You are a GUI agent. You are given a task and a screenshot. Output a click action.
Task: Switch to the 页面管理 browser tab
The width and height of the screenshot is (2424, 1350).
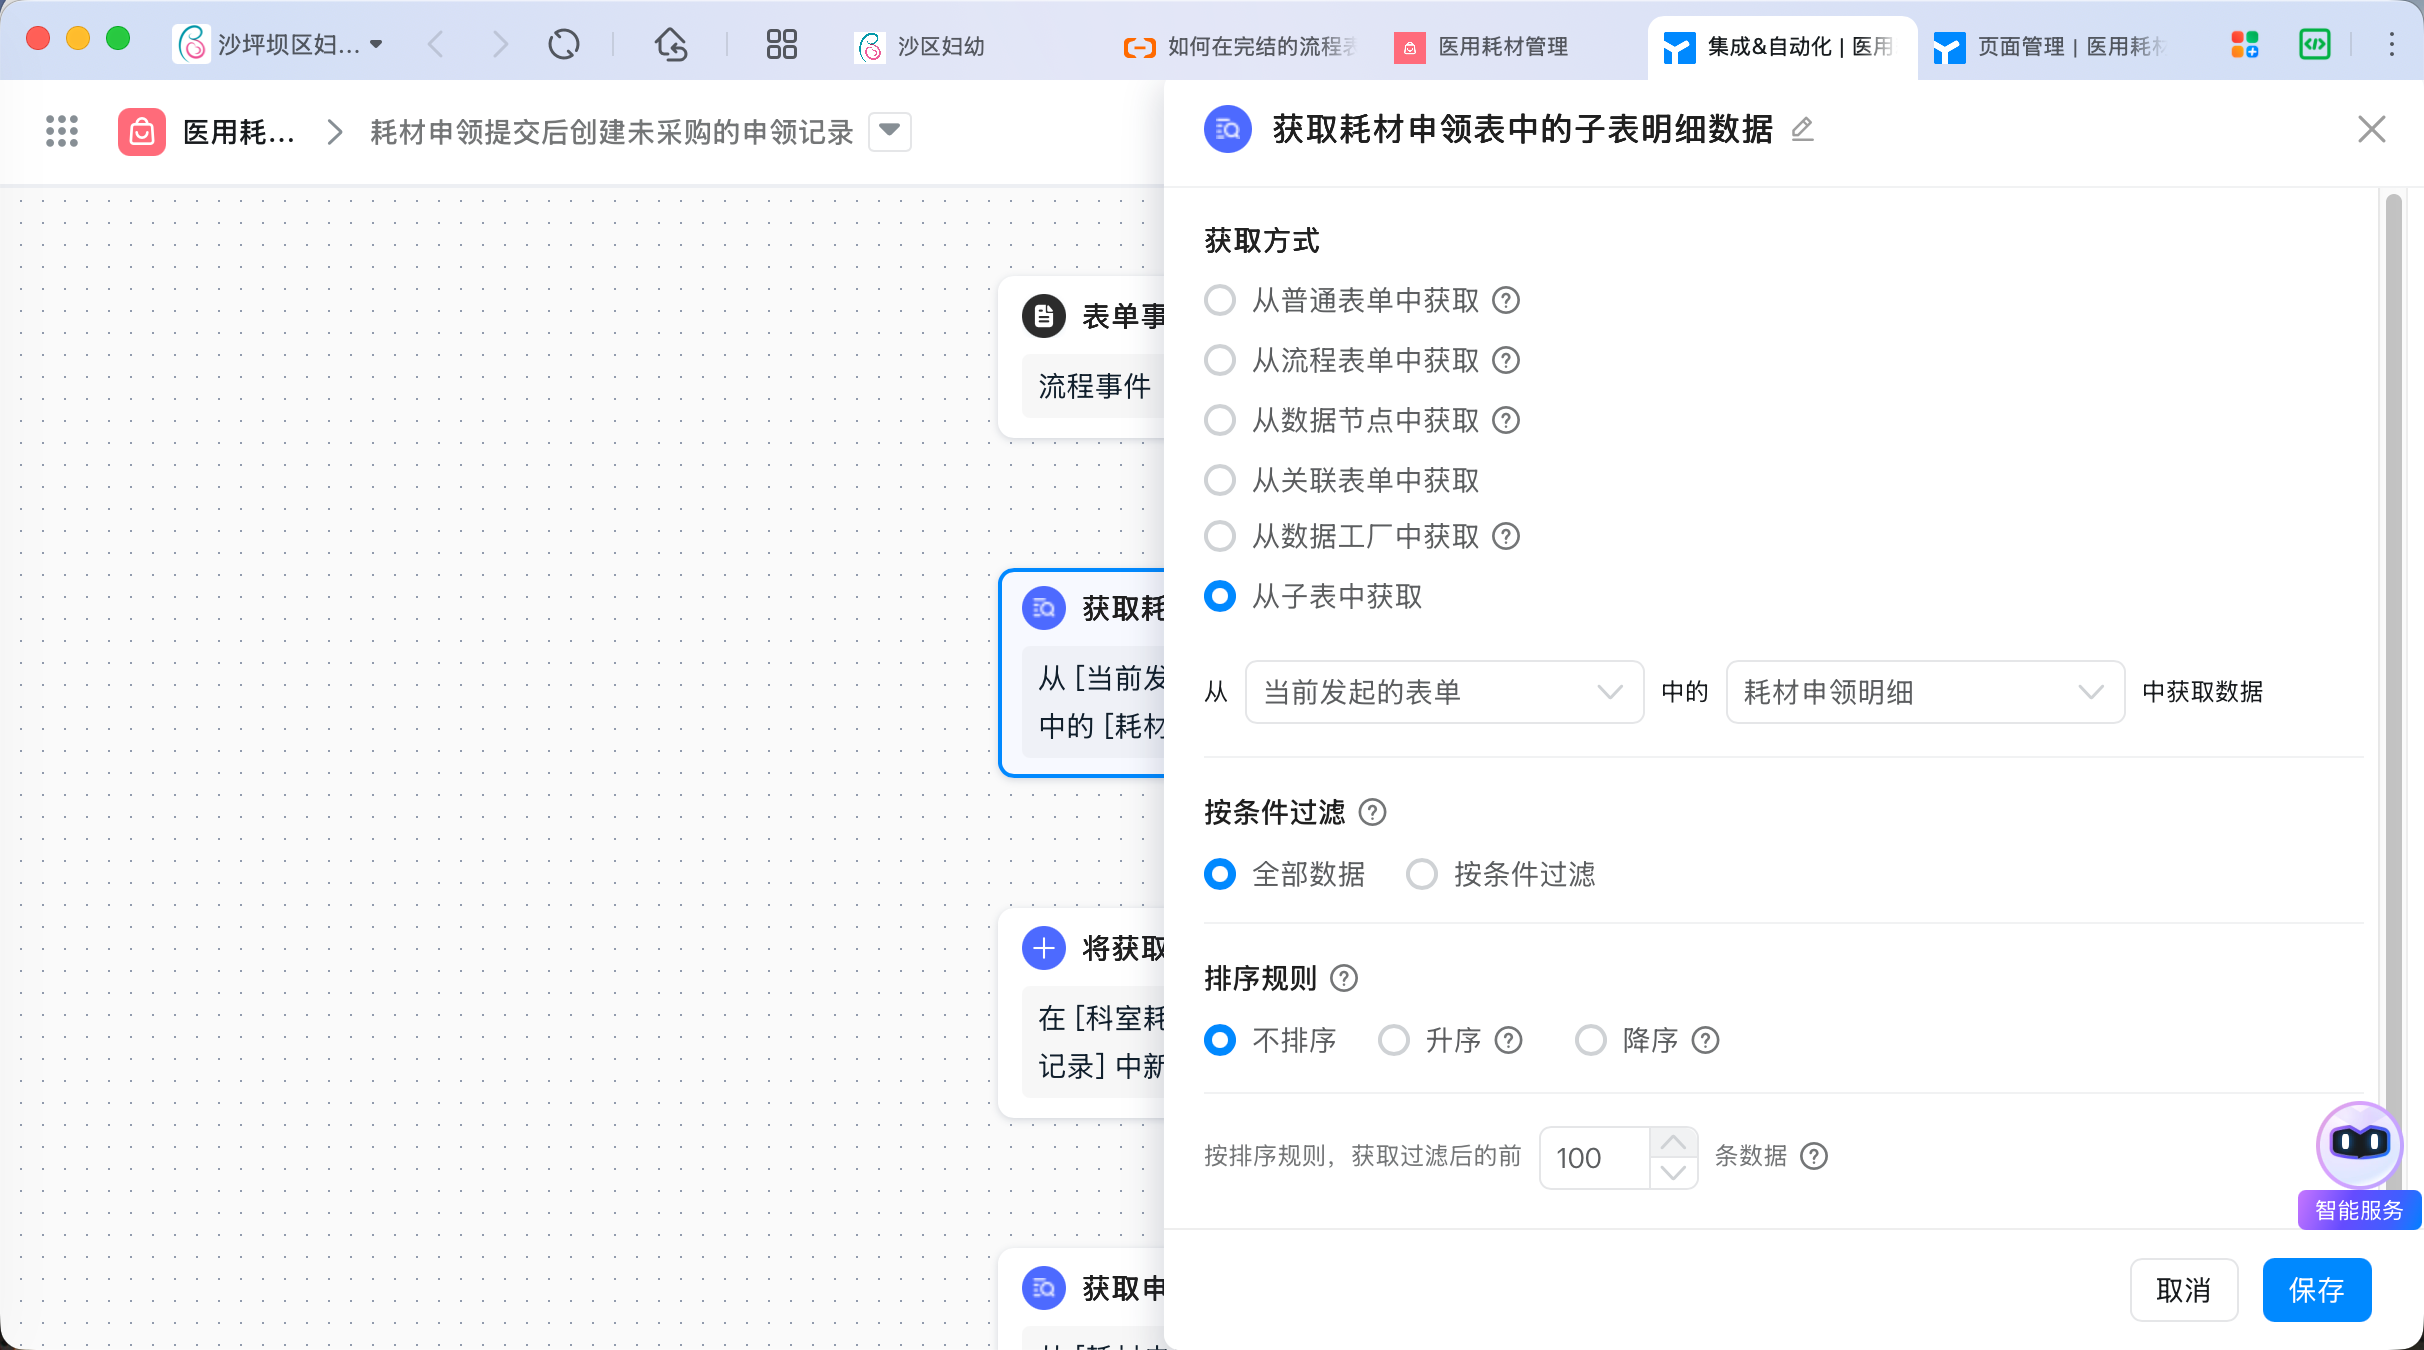tap(2048, 46)
